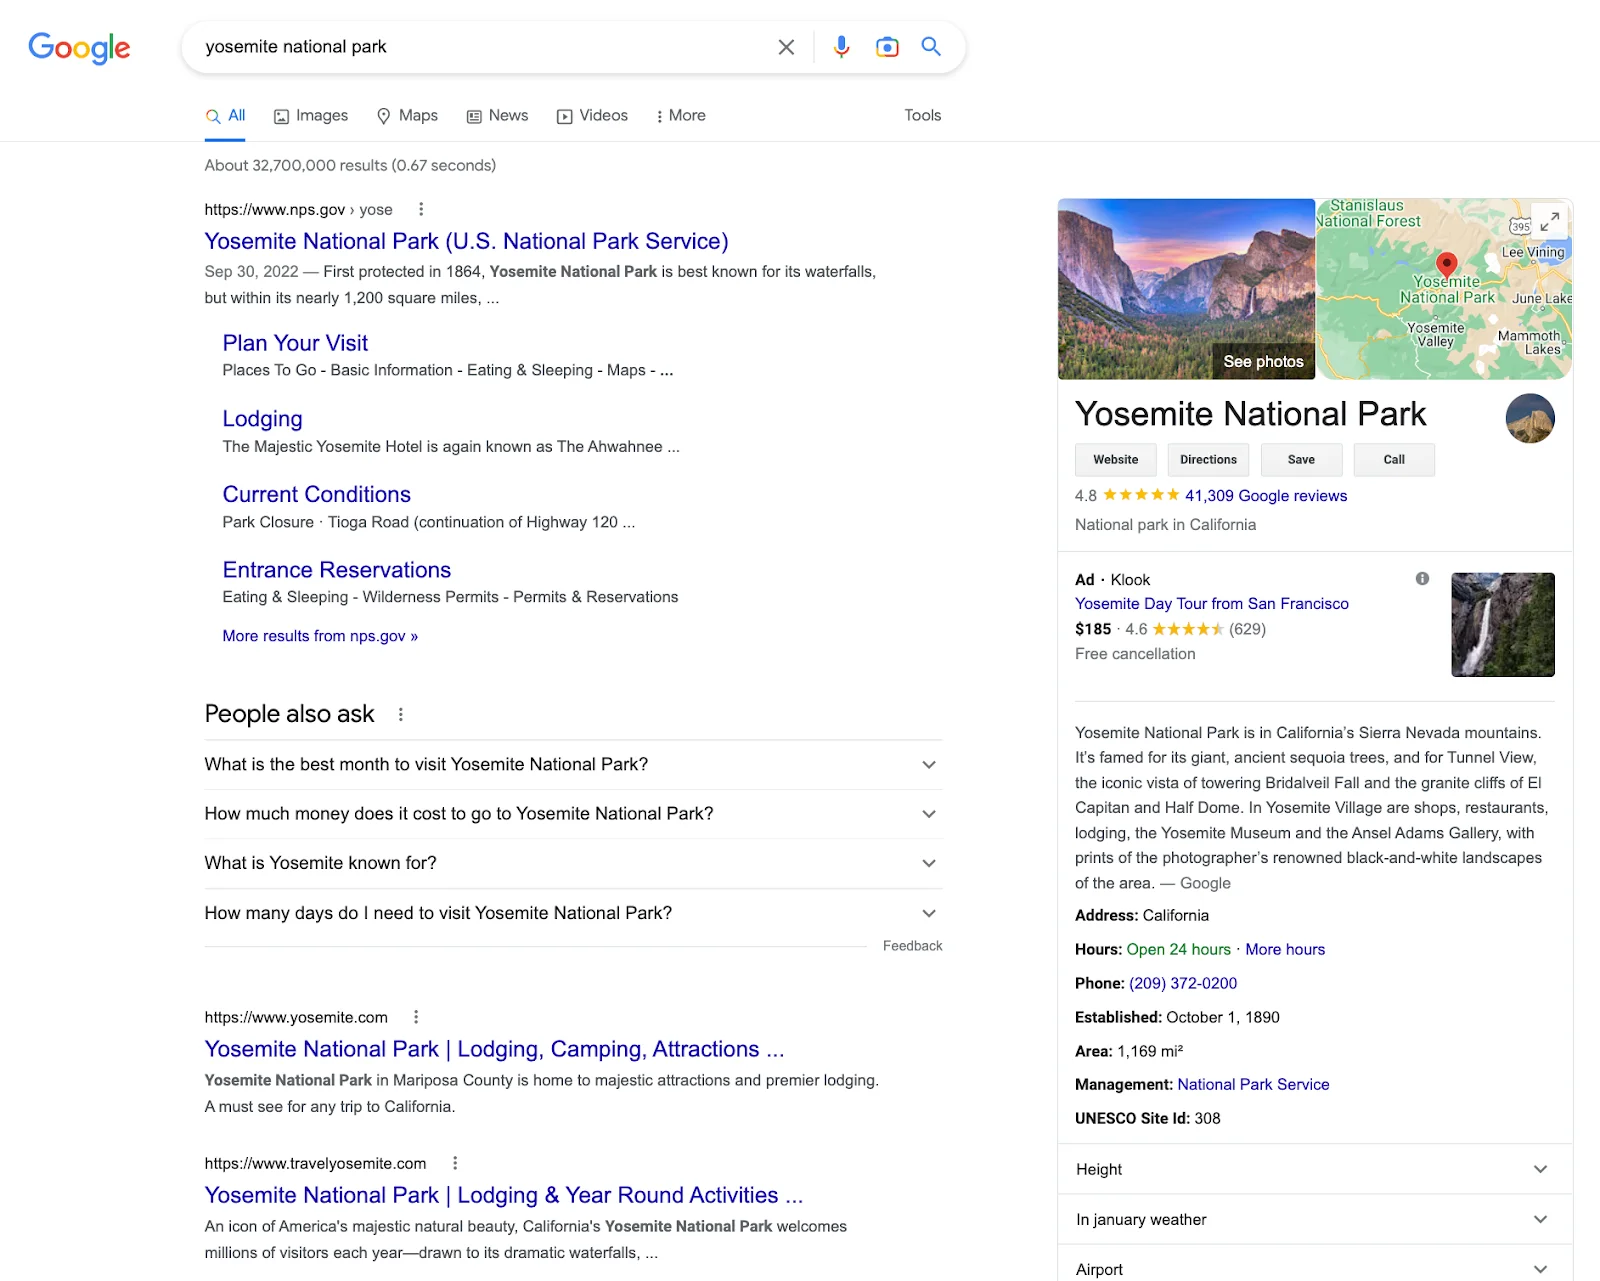Search by image using the Google Lens icon
The height and width of the screenshot is (1281, 1600).
tap(887, 46)
